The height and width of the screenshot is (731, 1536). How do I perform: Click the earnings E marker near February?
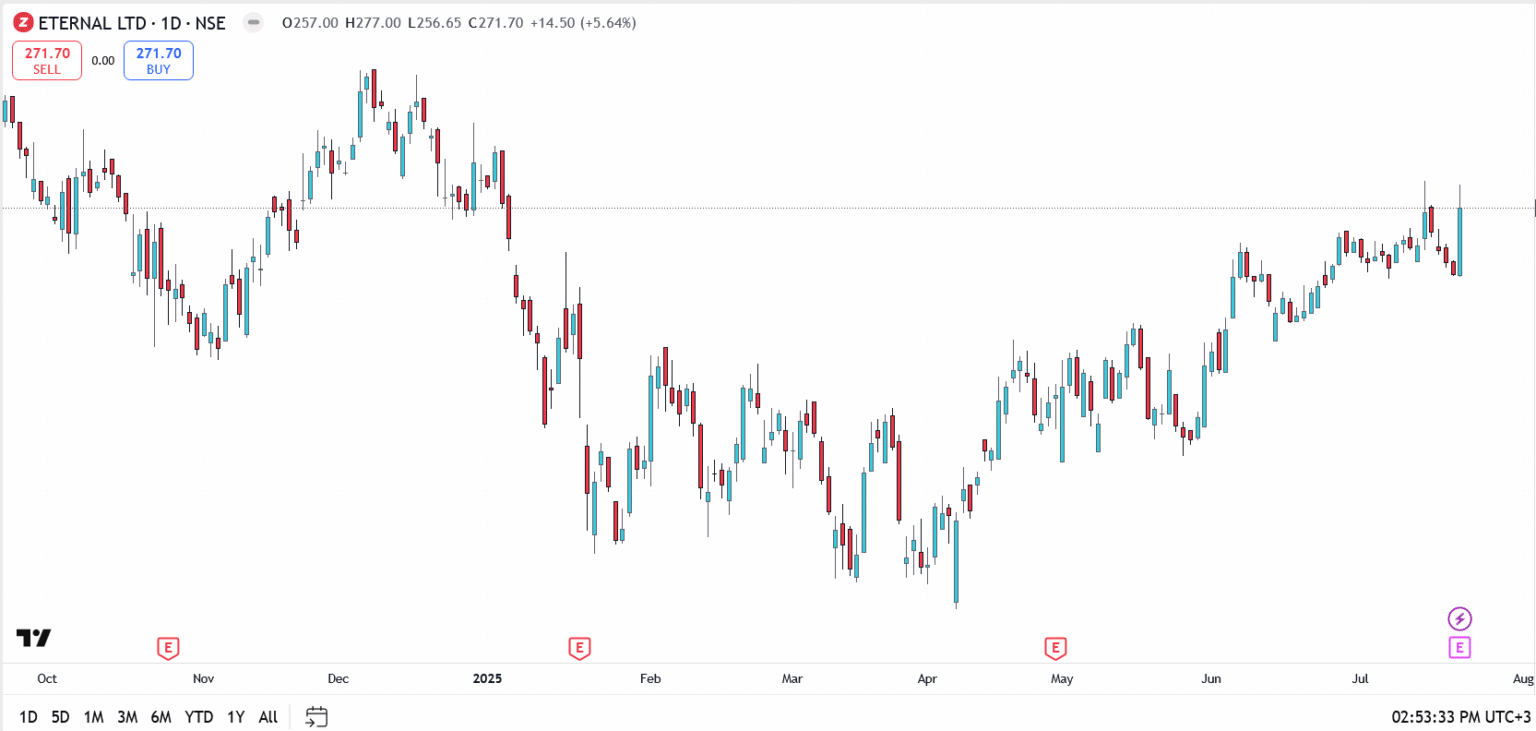click(578, 649)
